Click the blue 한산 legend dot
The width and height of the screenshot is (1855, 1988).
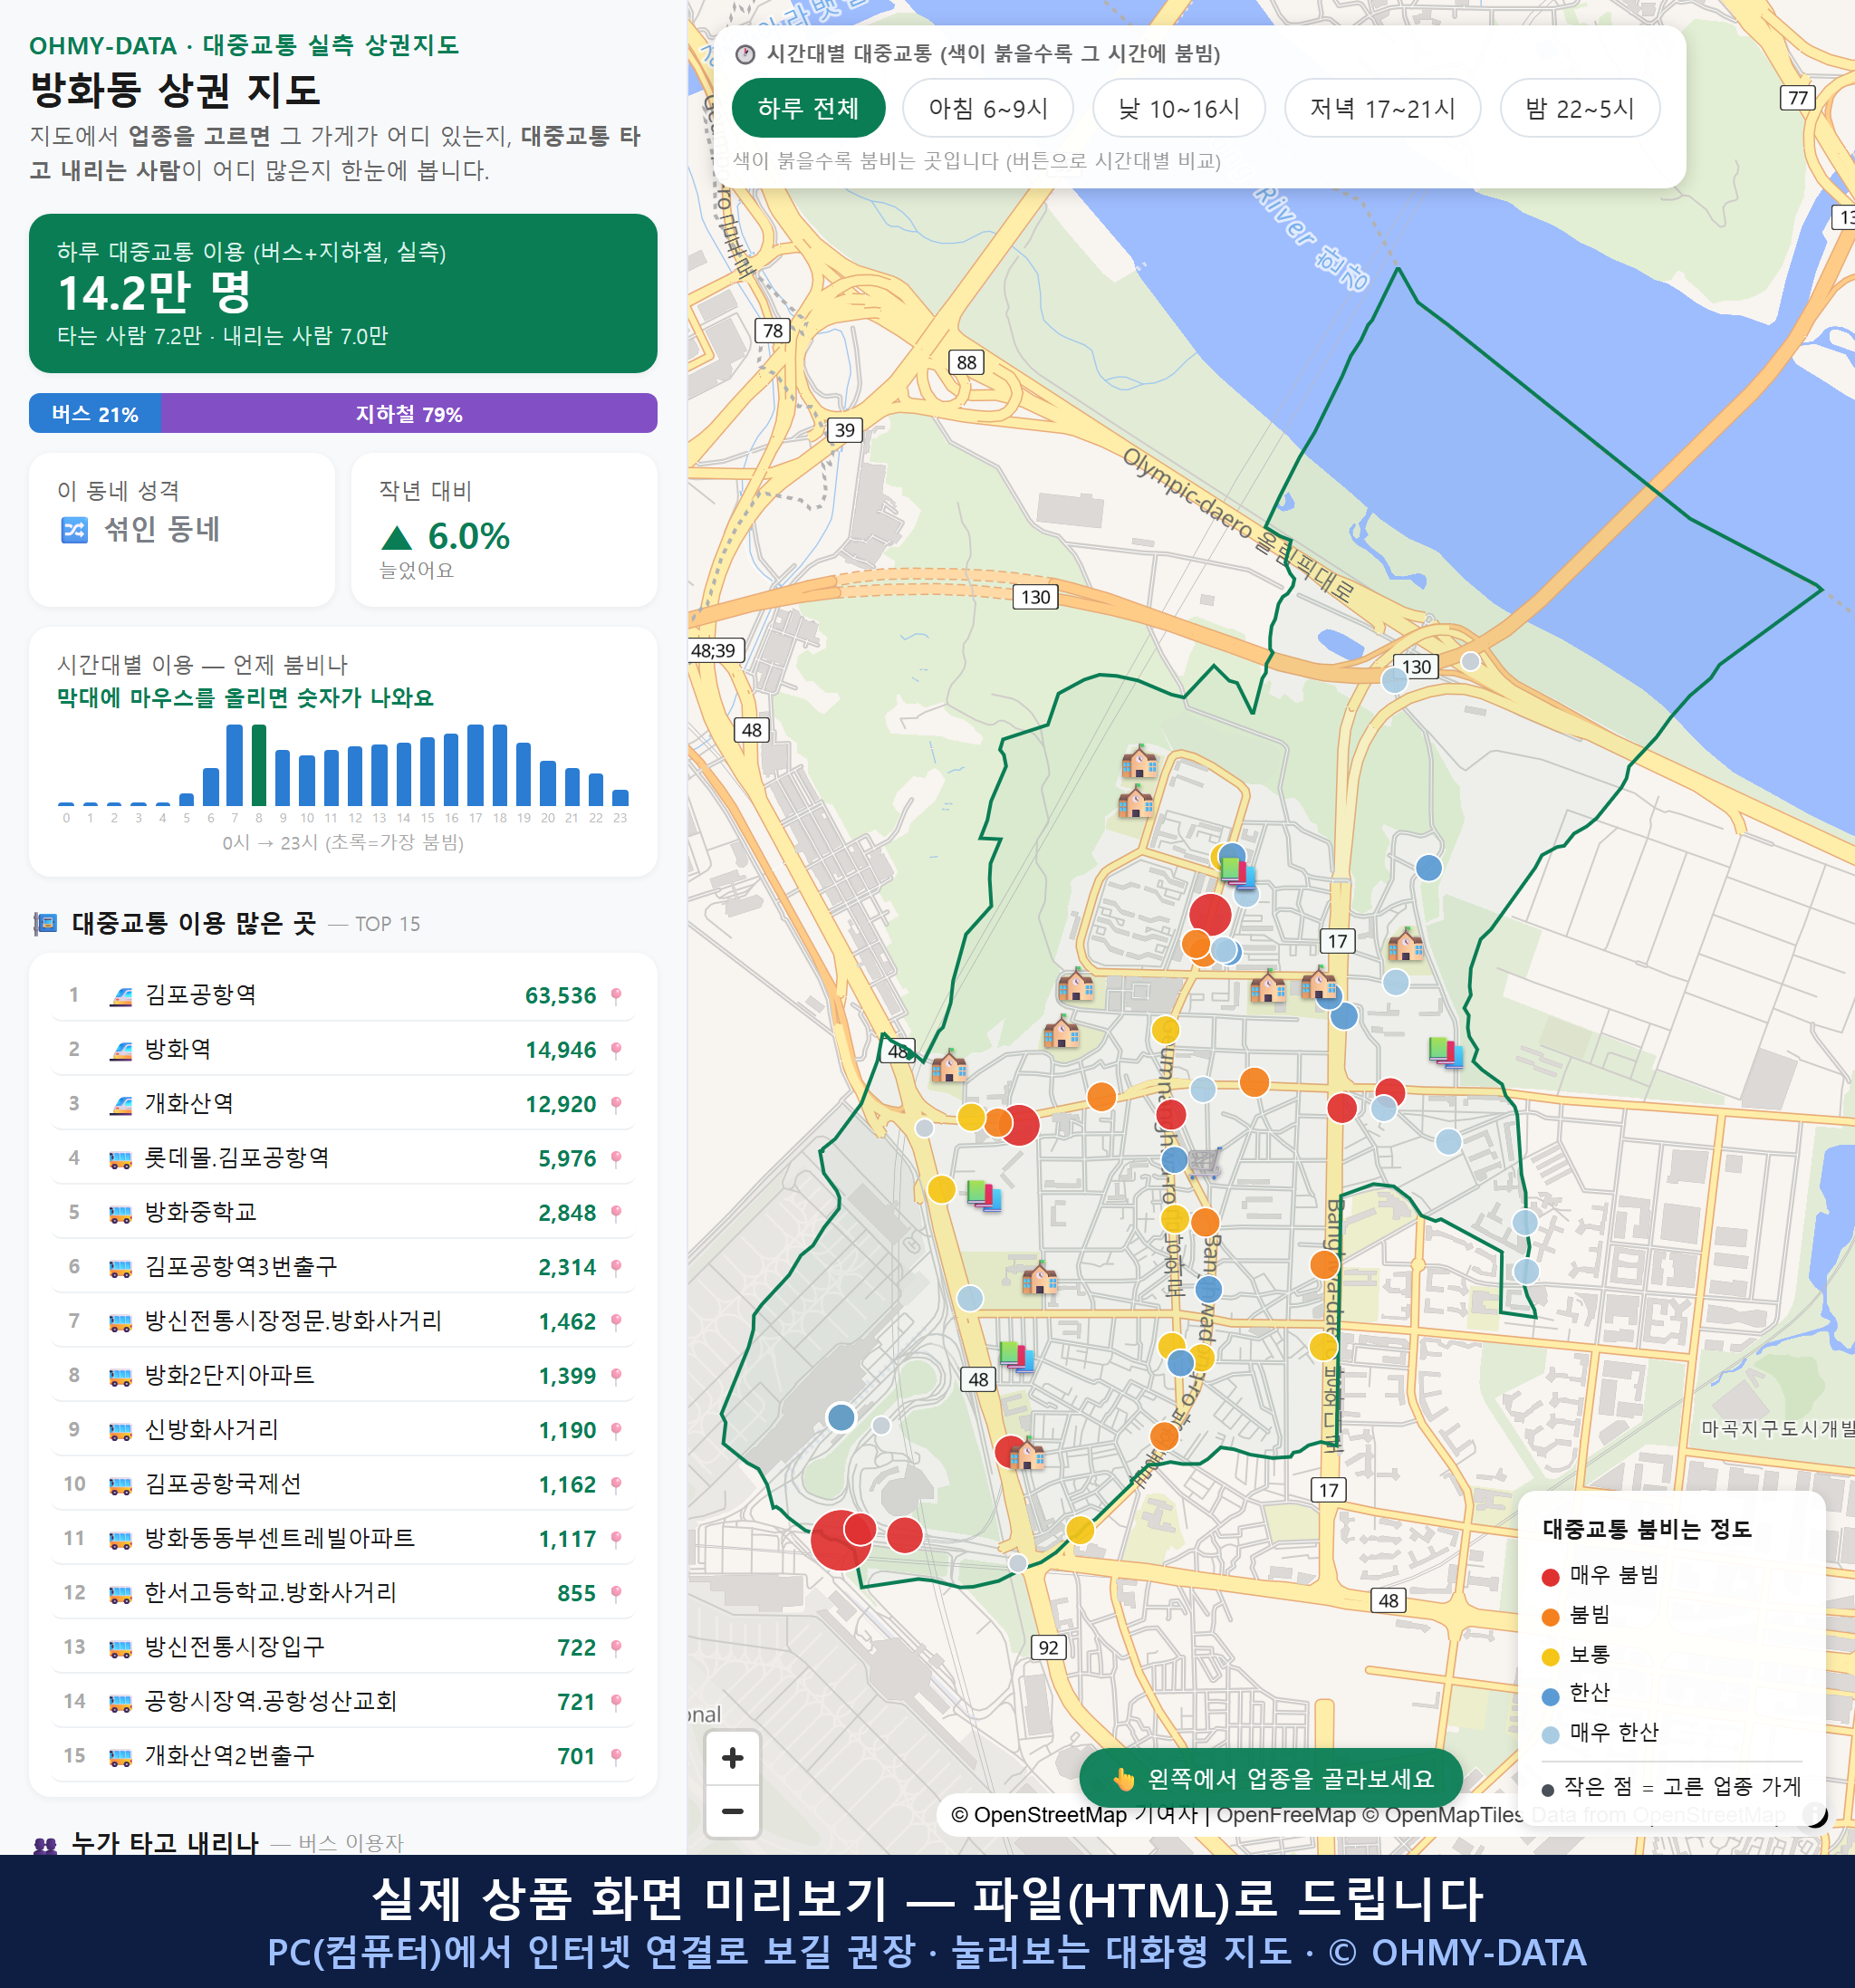1550,1696
